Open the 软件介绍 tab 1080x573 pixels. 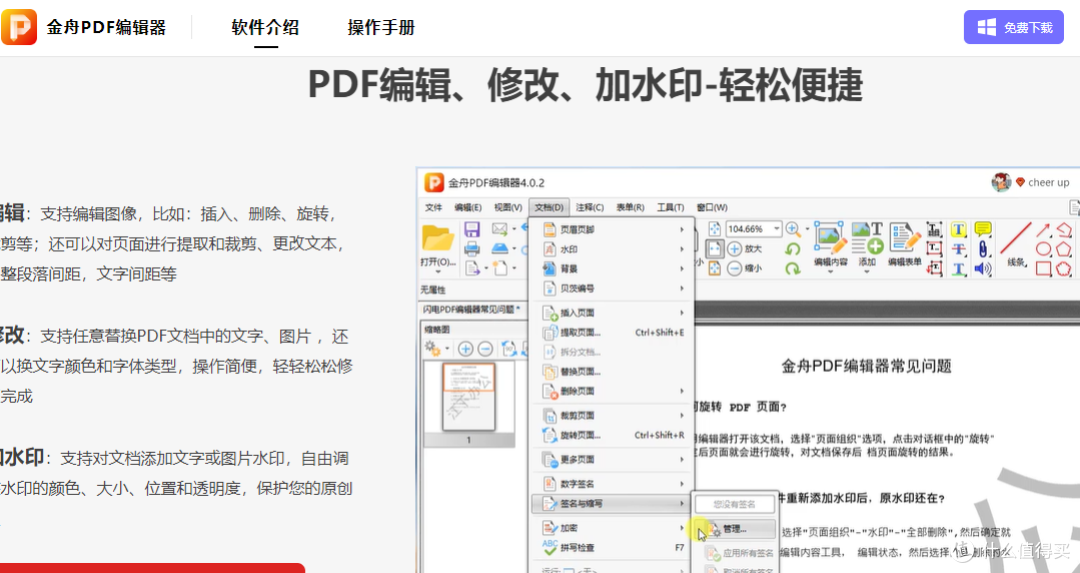pyautogui.click(x=265, y=28)
